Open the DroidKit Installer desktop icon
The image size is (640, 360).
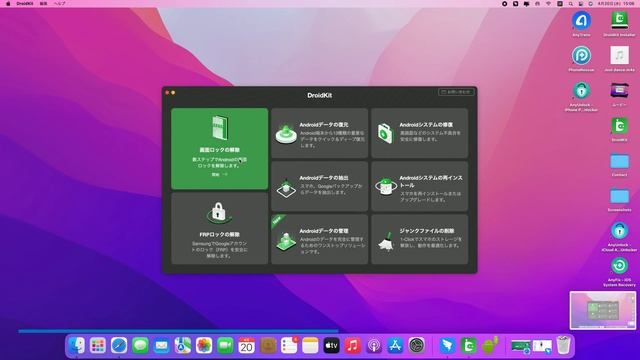[x=619, y=24]
